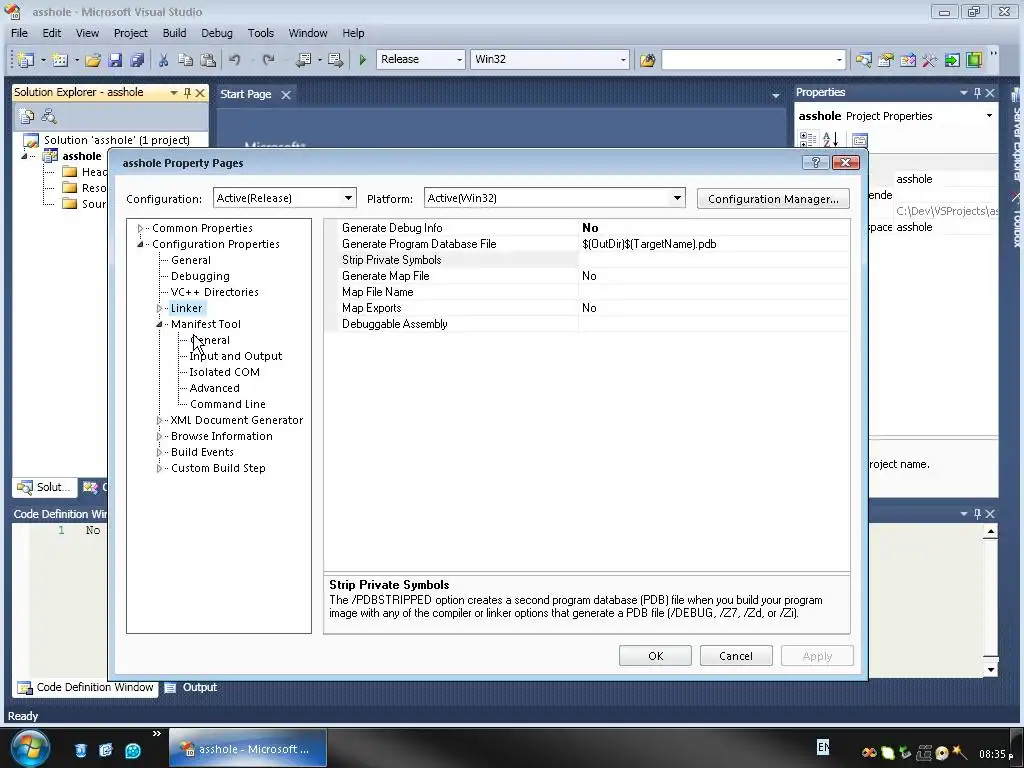The image size is (1024, 768).
Task: Expand the Linker tree node
Action: tap(159, 308)
